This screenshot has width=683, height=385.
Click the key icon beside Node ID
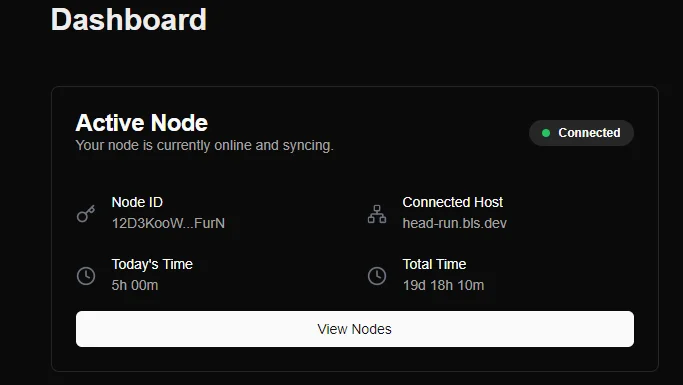pos(86,213)
